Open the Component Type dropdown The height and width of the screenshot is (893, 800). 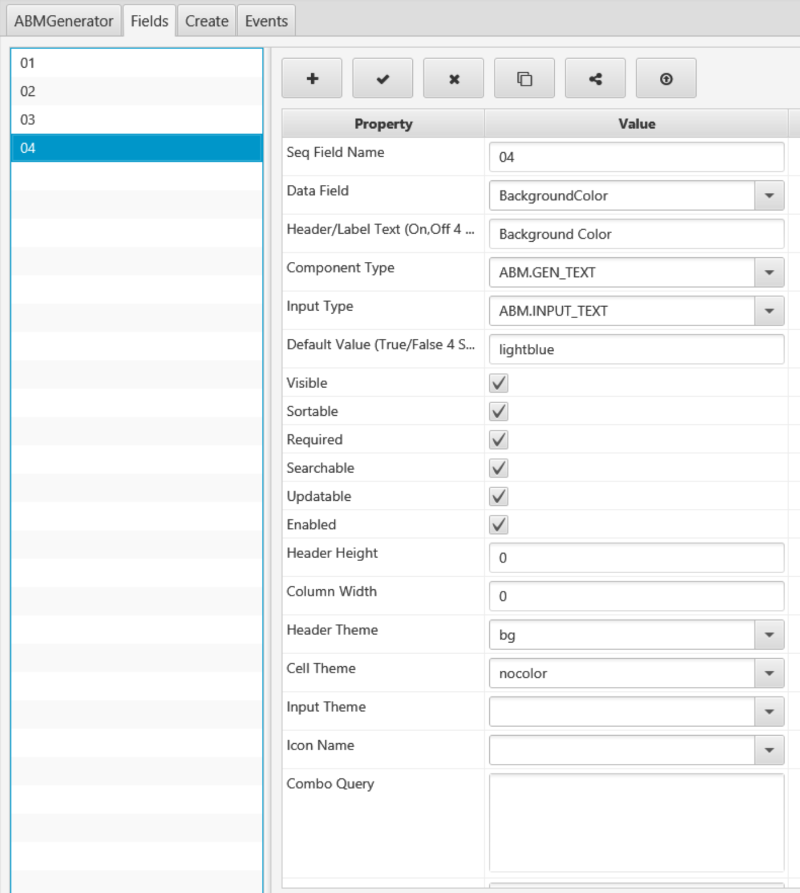click(x=769, y=273)
